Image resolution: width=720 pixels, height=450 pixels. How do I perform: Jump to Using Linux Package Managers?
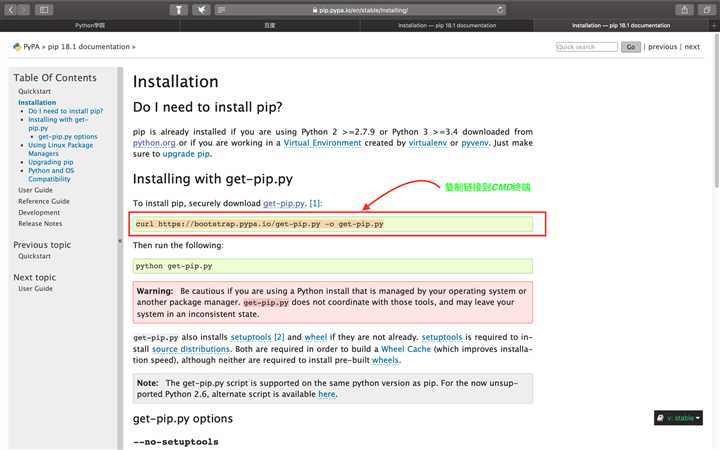coord(61,149)
